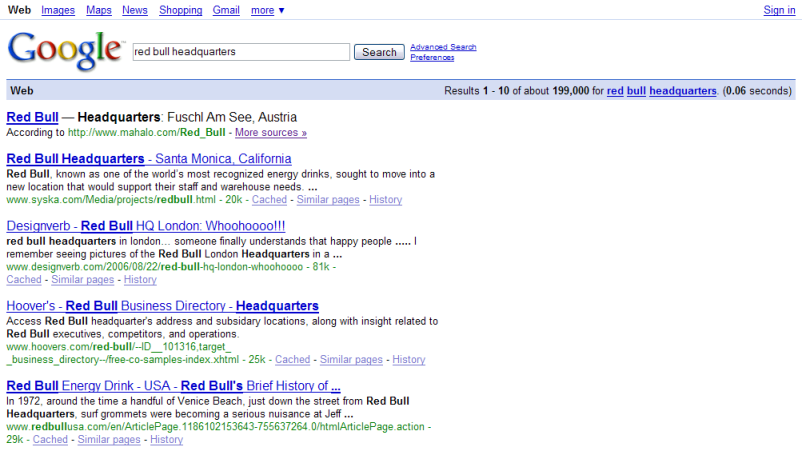802x459 pixels.
Task: Open 'Red Bull Energy Drink - USA' result
Action: click(x=173, y=385)
